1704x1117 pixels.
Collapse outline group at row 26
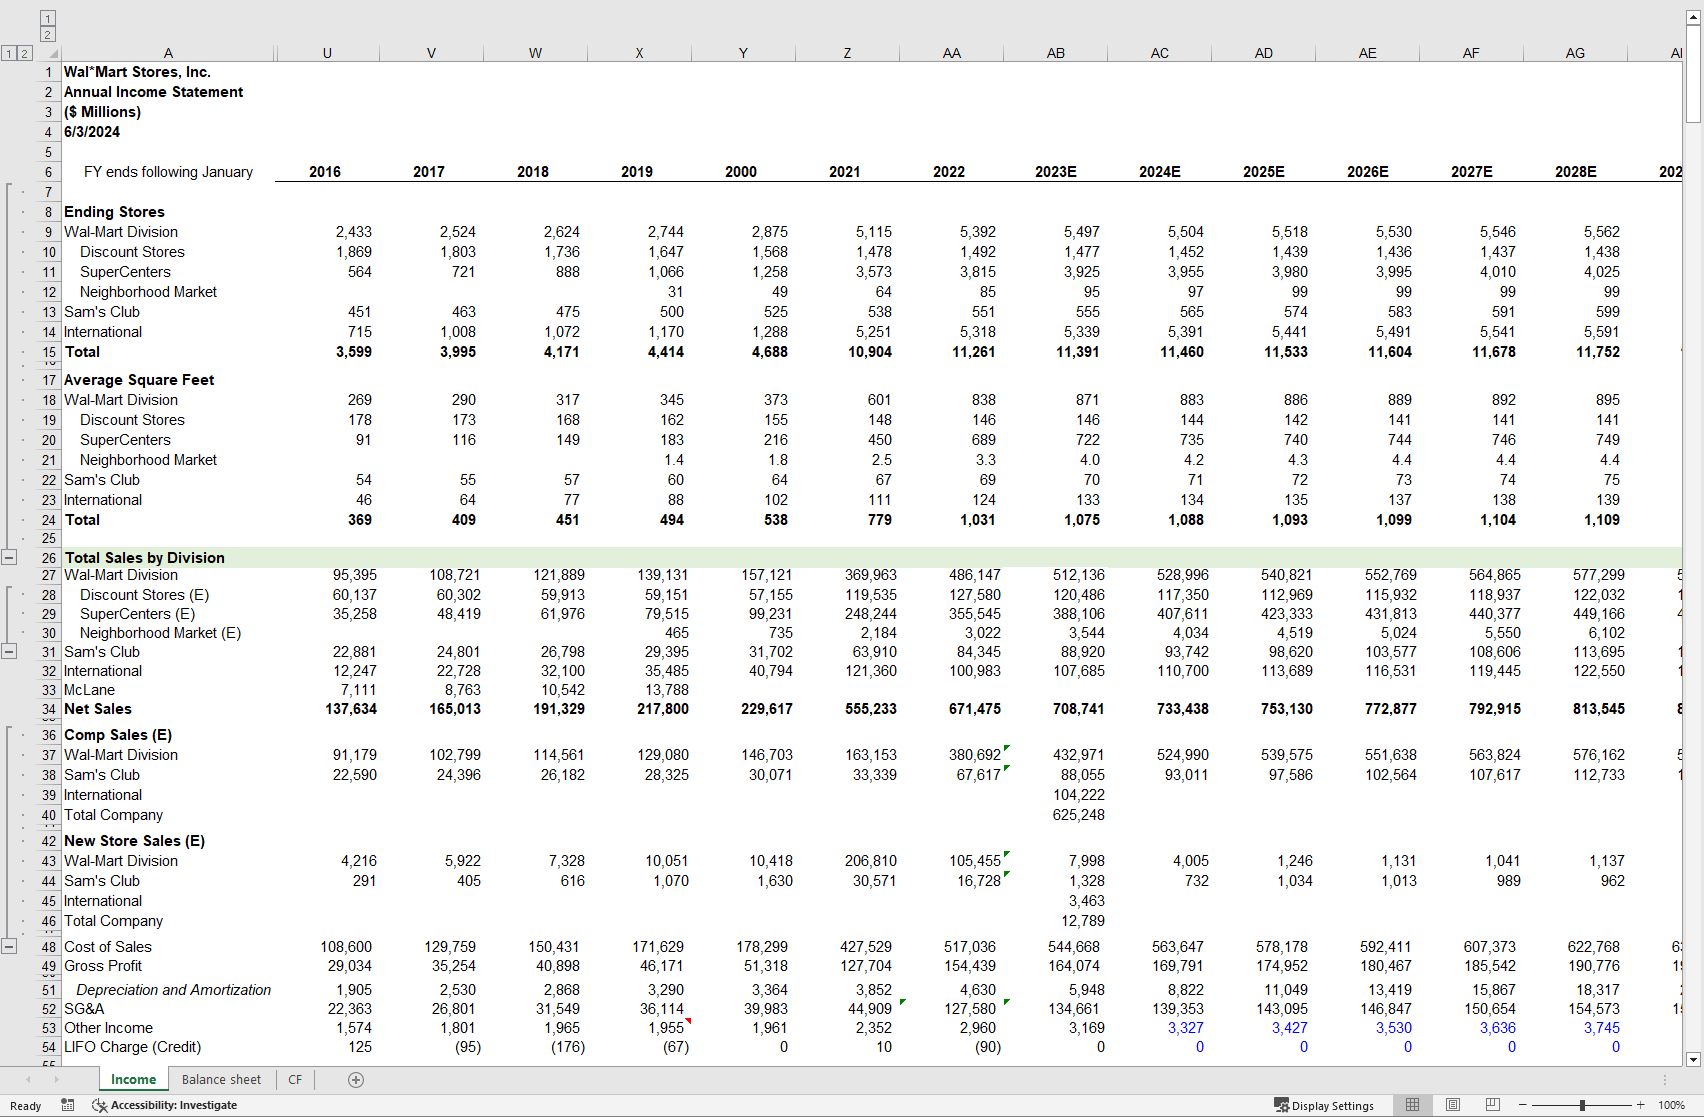click(9, 557)
